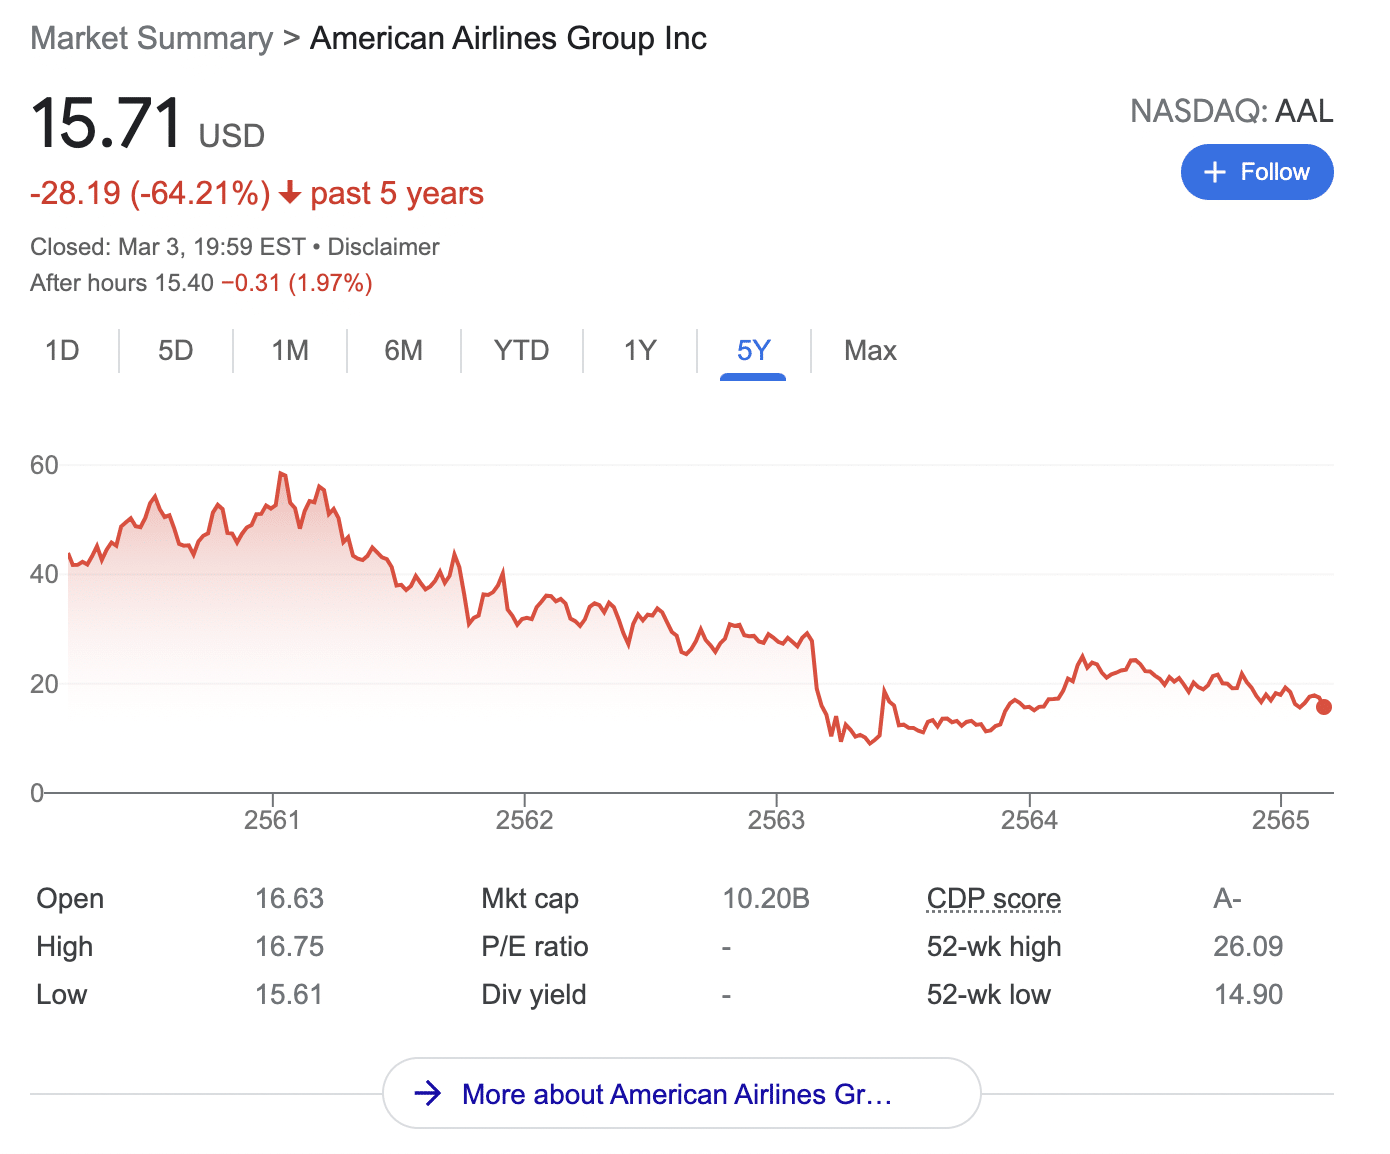The image size is (1390, 1154).
Task: Choose the 1M chart period
Action: tap(290, 351)
